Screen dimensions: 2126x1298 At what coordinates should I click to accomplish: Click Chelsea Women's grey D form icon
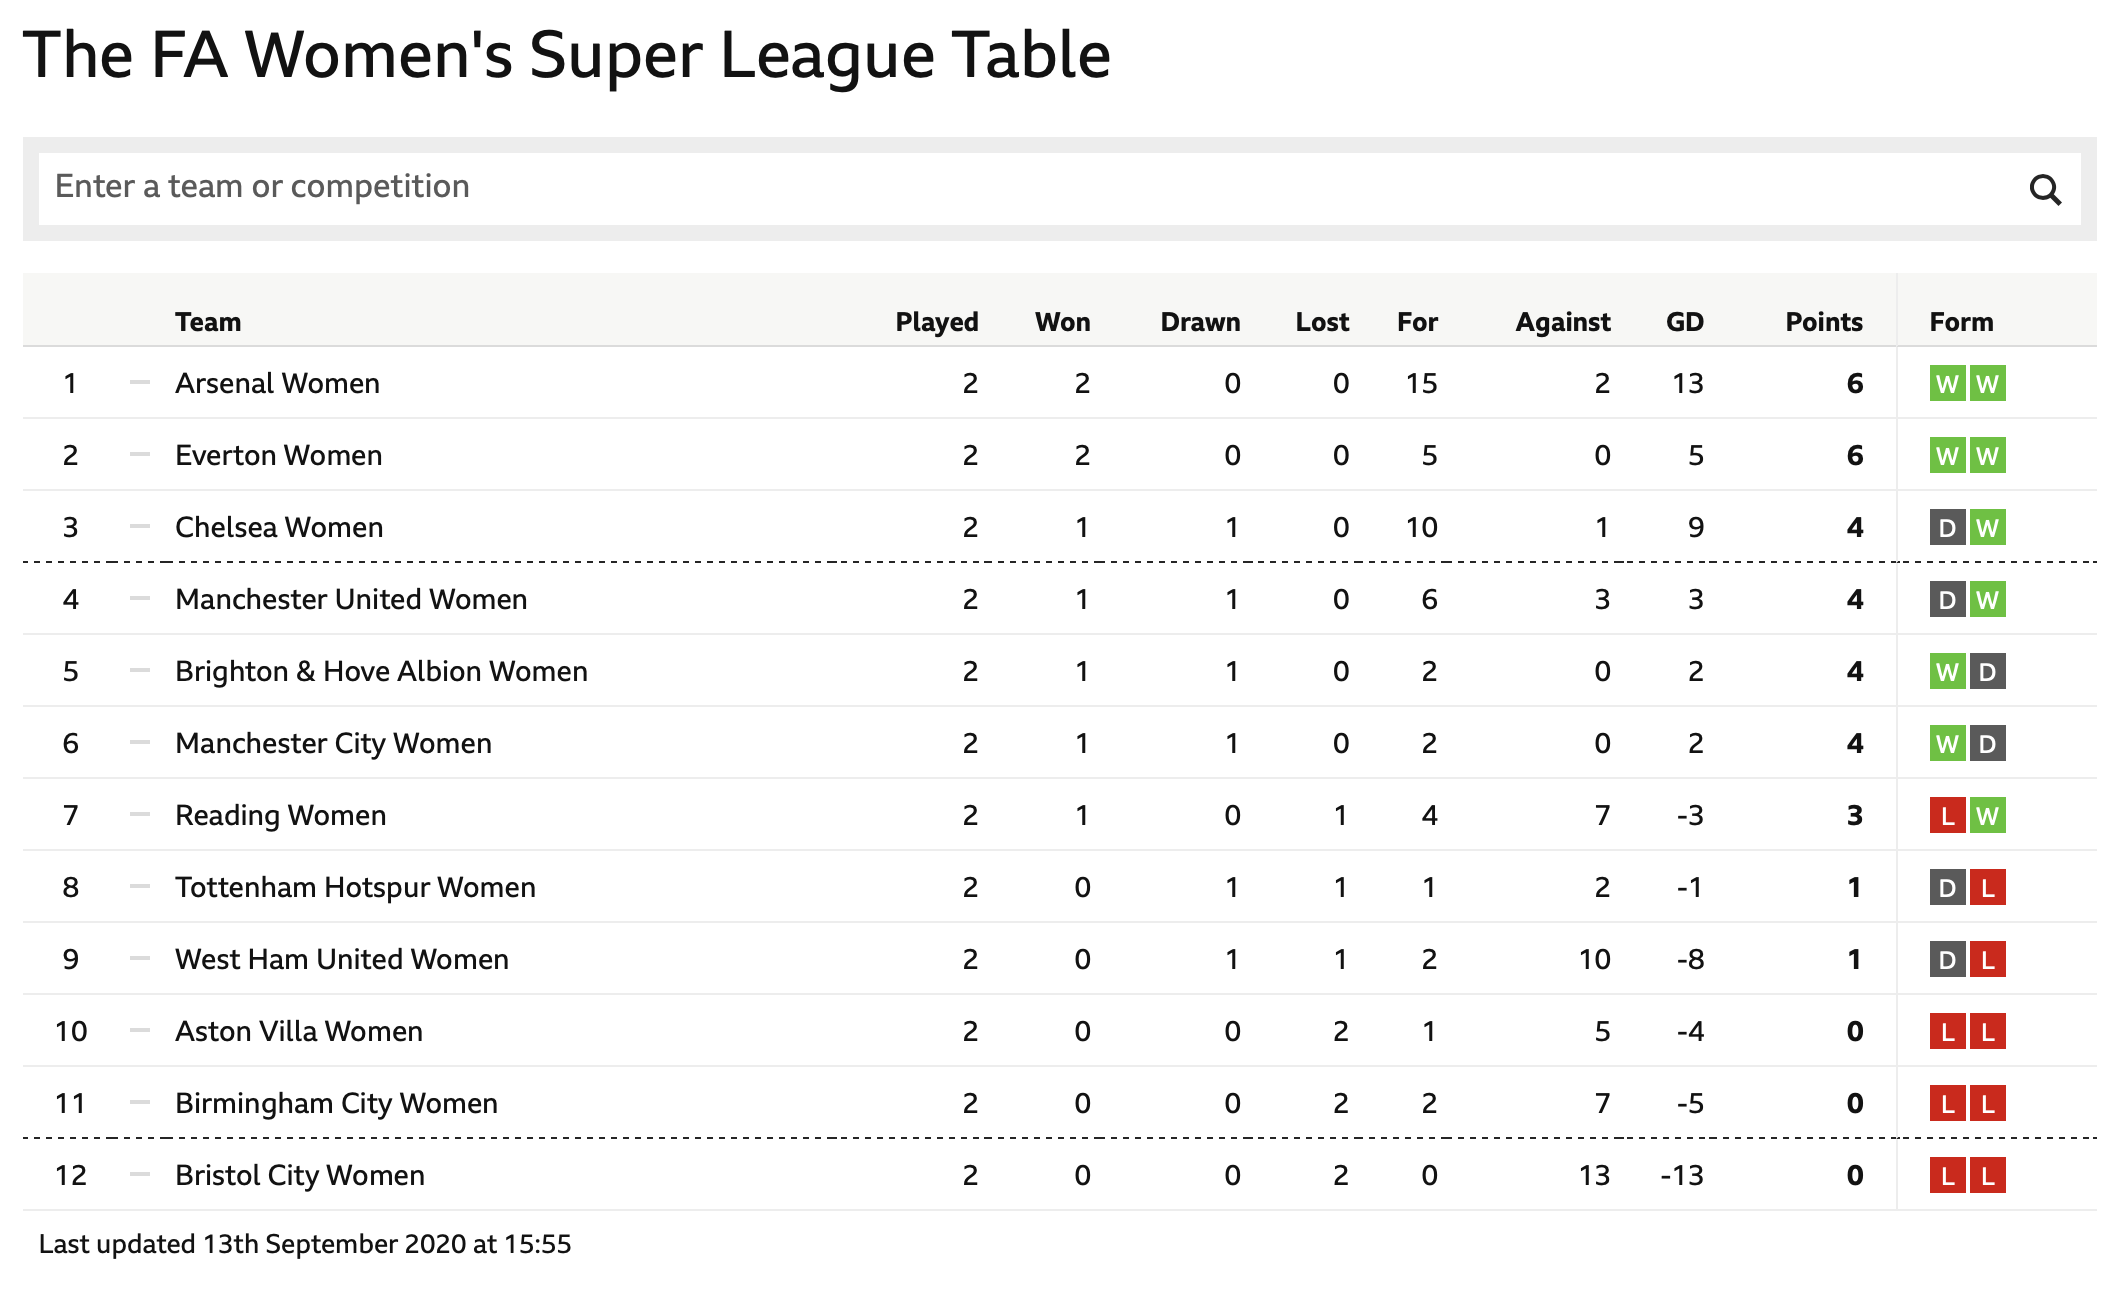point(1947,528)
